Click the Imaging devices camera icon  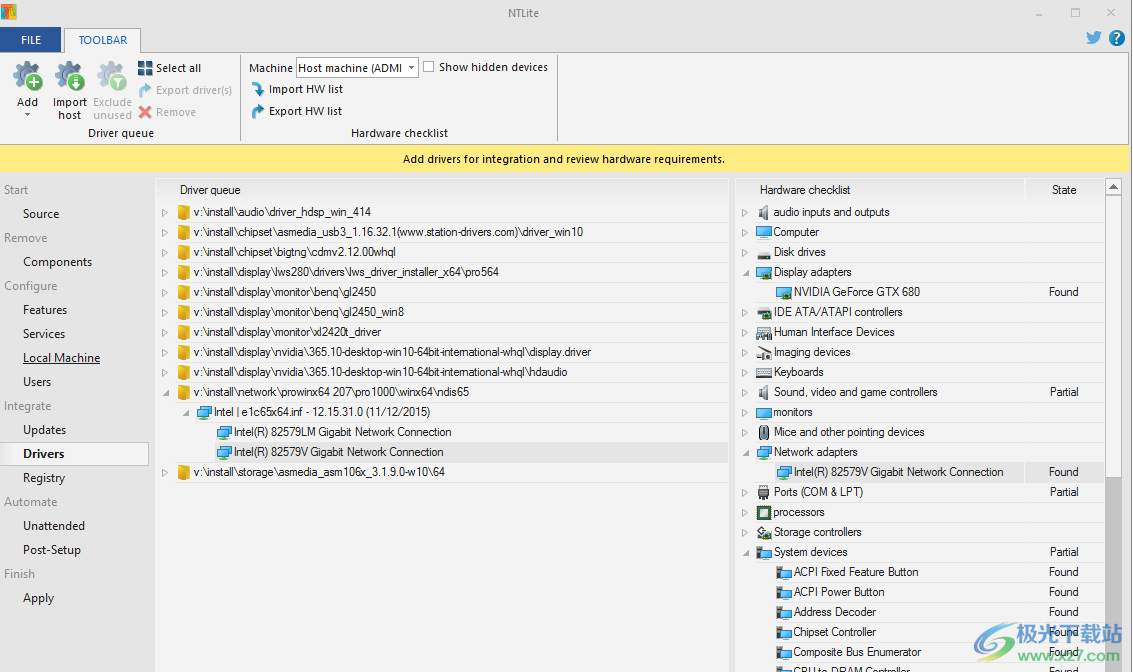(764, 353)
